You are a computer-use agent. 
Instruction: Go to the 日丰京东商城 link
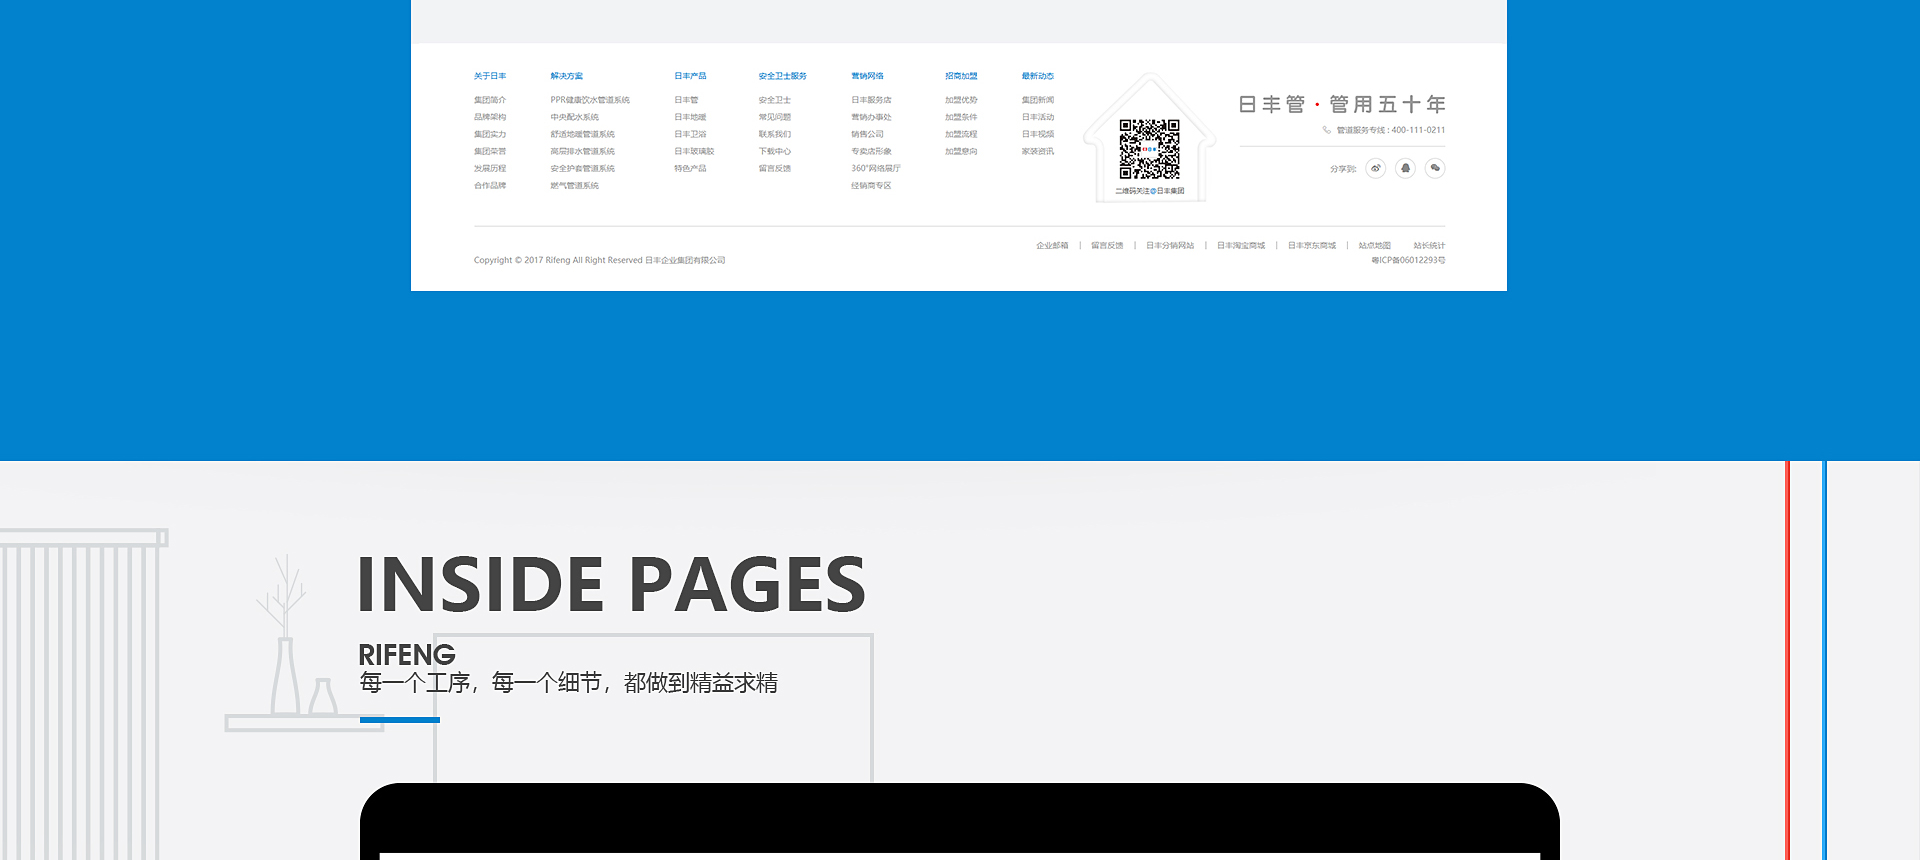[x=1312, y=245]
